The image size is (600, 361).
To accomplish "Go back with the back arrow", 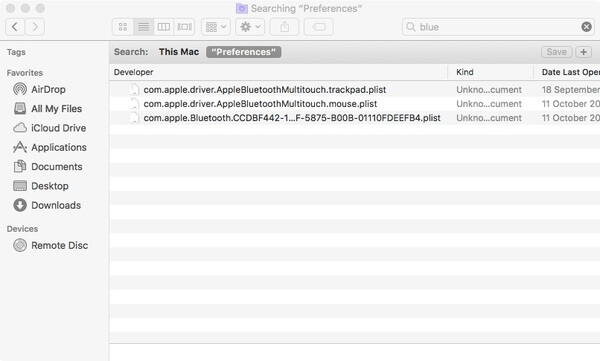I will [15, 27].
